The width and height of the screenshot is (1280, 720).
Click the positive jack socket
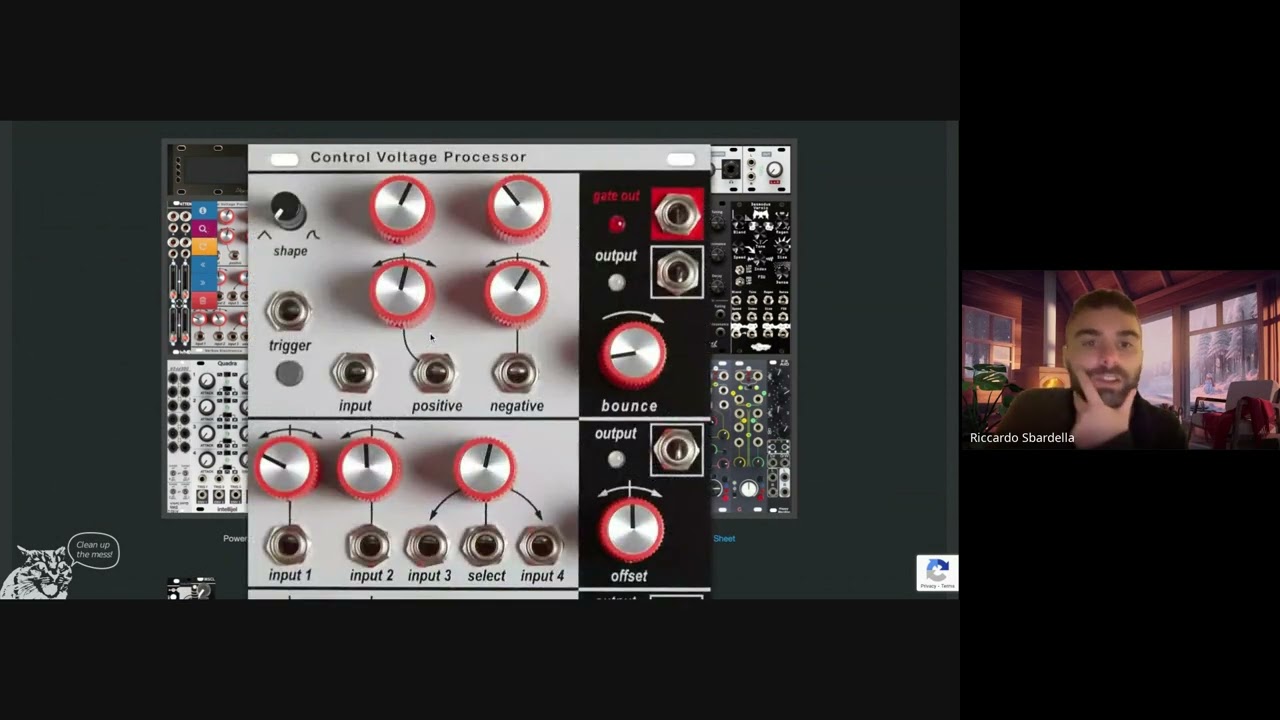click(x=434, y=373)
